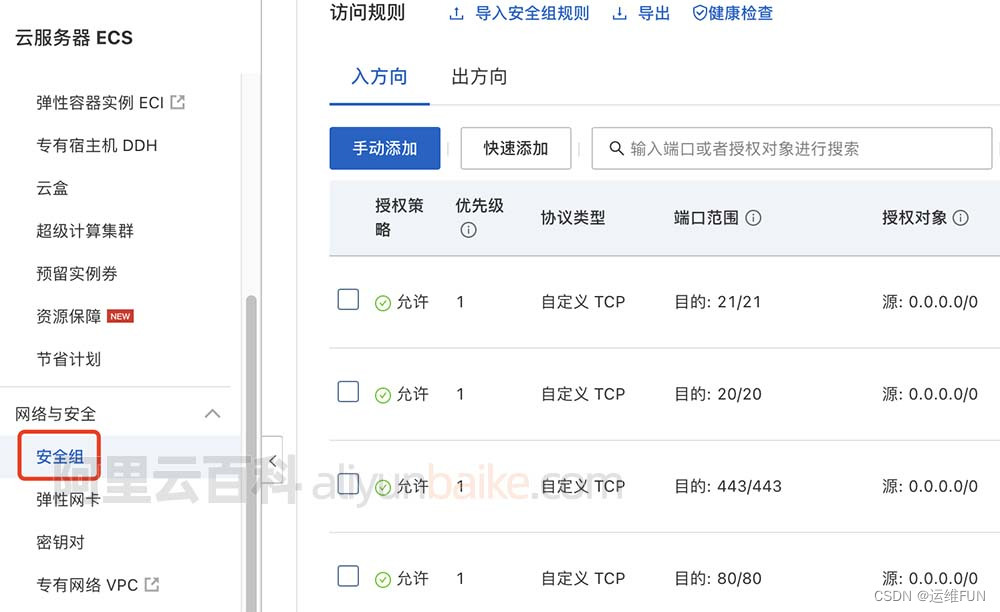Click external link icon beside 弹性容器实例 ECI
Viewport: 1000px width, 612px height.
click(178, 102)
